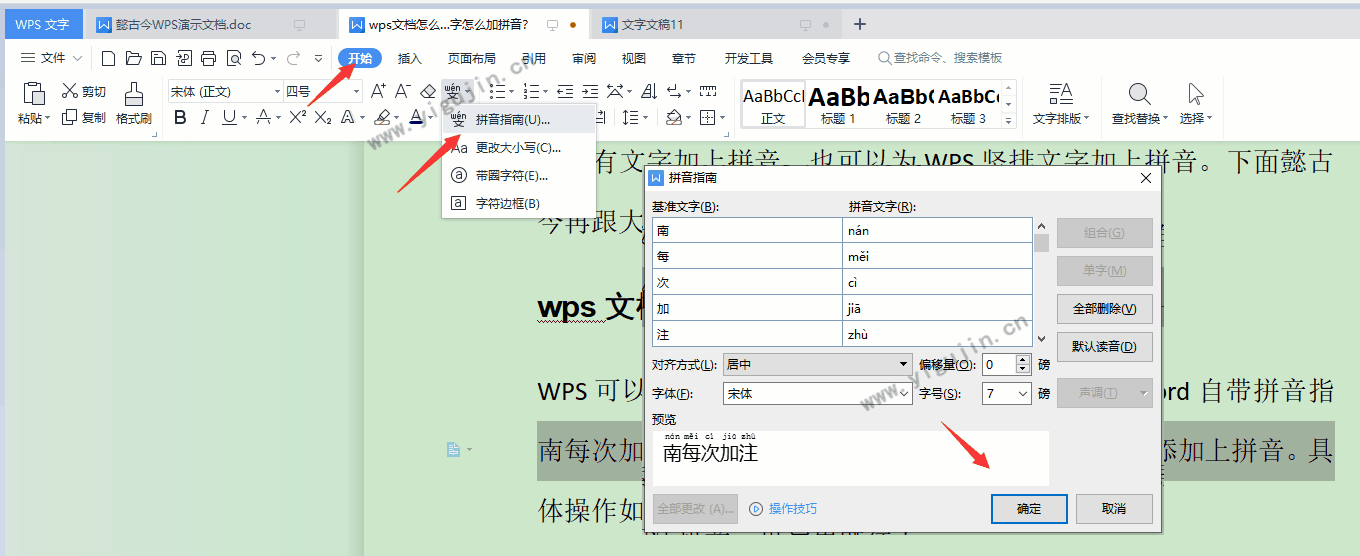Screen dimensions: 1360x556
Task: Click the Open folder icon in quick toolbar
Action: 133,58
